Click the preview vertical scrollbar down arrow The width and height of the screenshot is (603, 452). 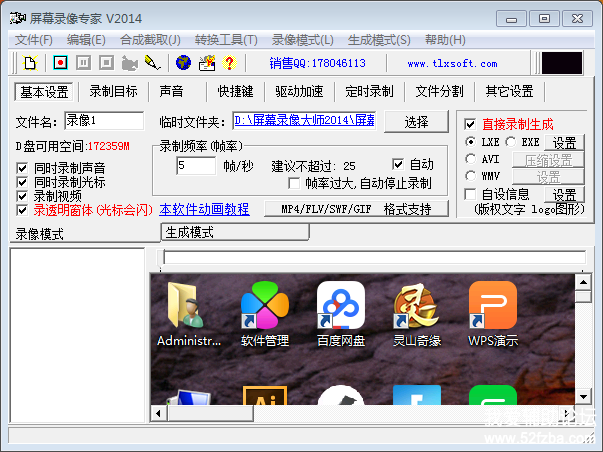(583, 396)
